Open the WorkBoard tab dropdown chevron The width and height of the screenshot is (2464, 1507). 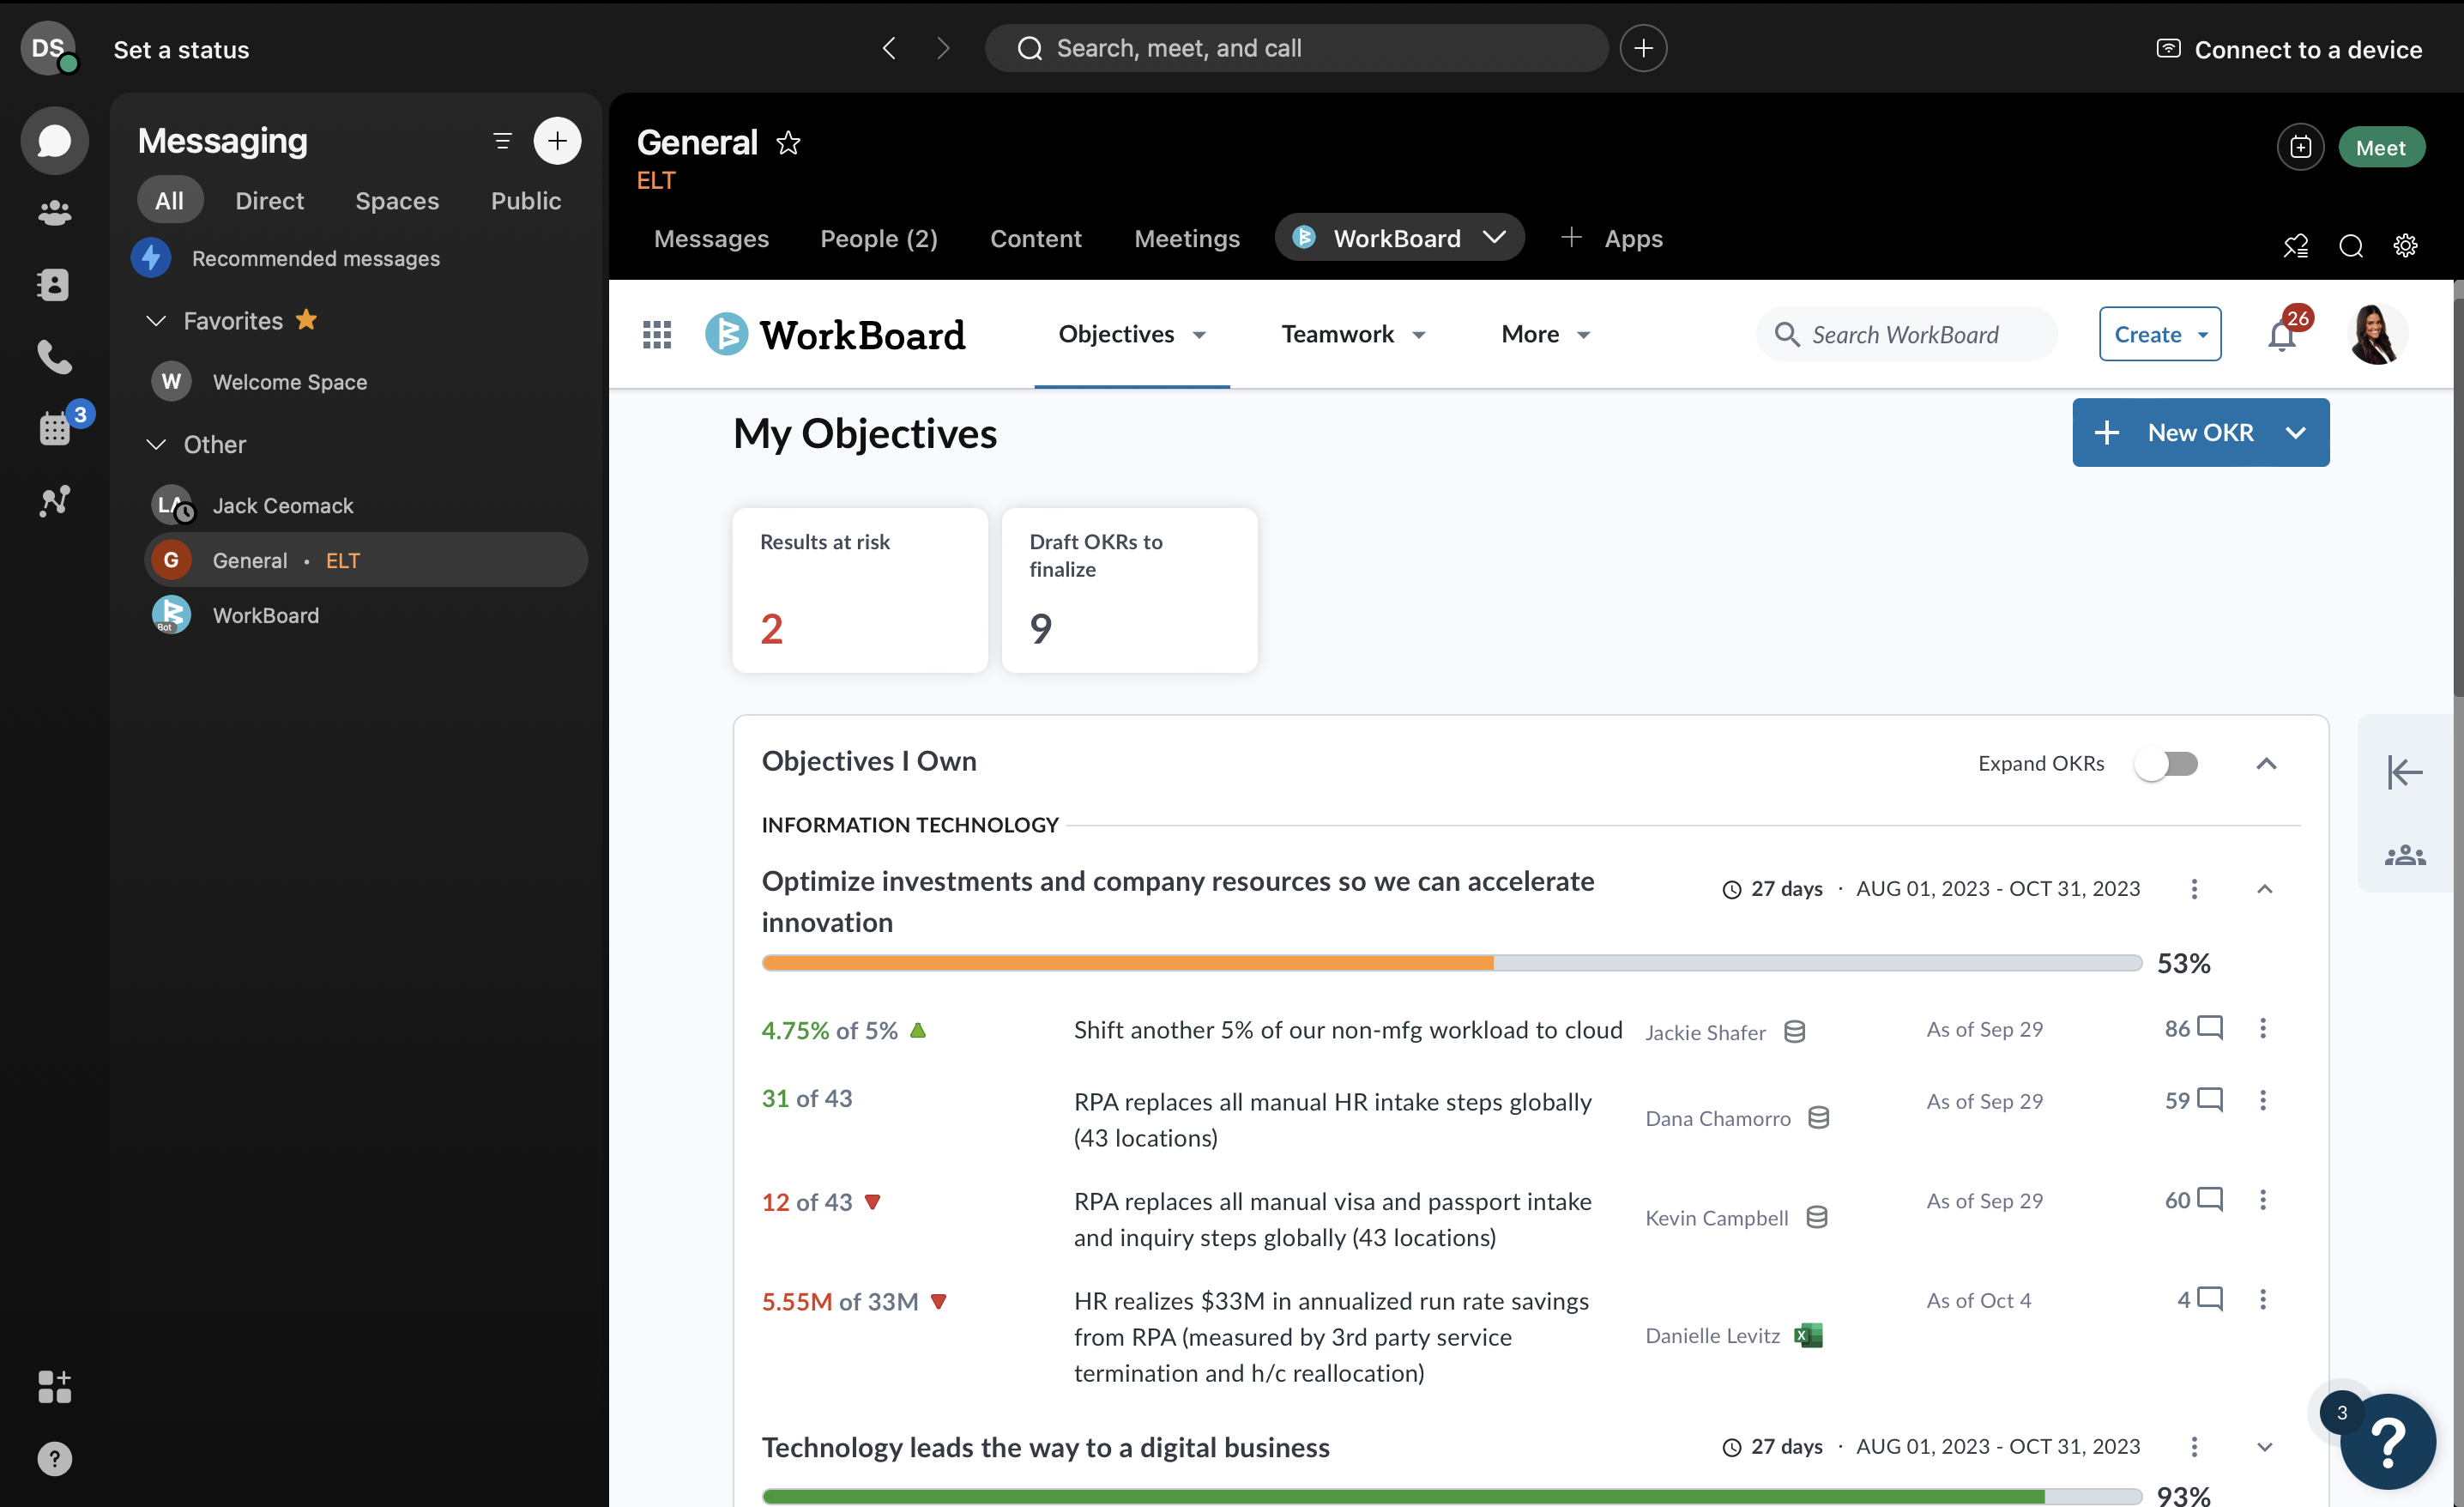pos(1494,238)
